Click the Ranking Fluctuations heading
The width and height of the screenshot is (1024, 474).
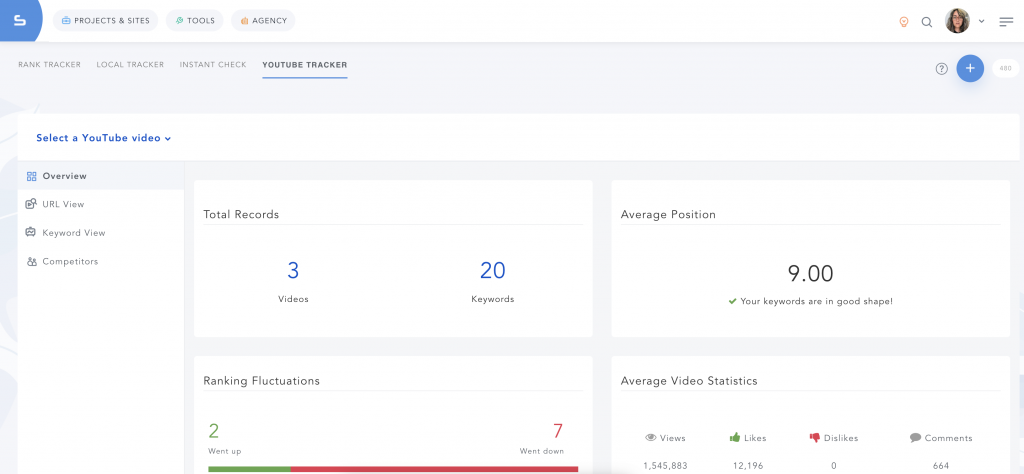261,381
